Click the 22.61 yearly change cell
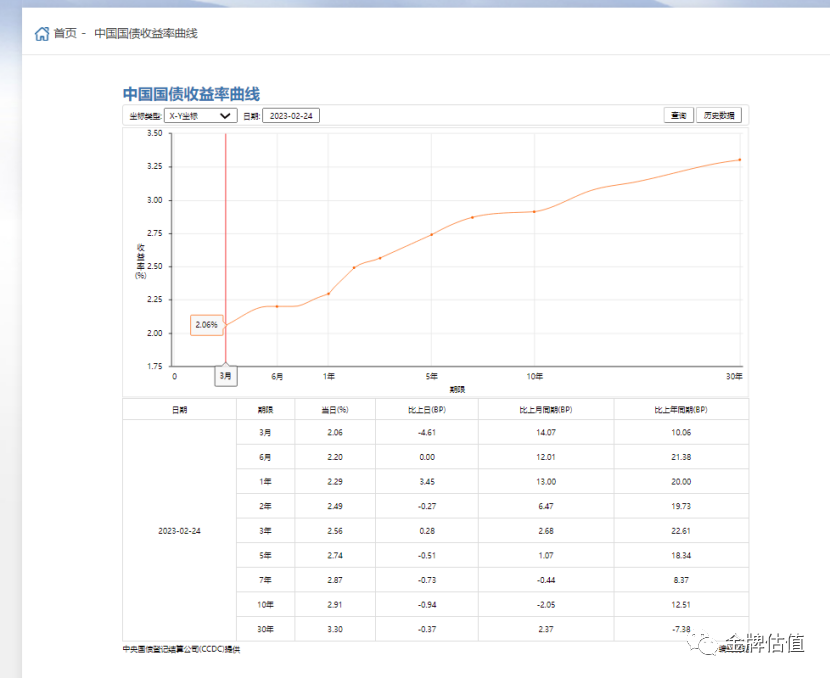Screen dimensions: 831x679 (681, 531)
